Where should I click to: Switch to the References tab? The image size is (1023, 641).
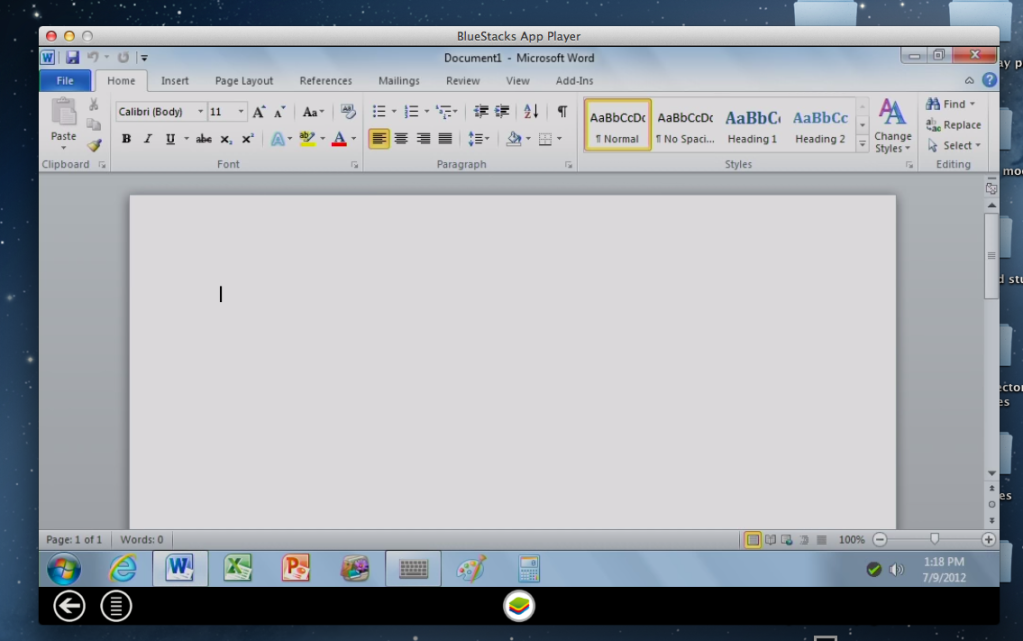click(326, 81)
